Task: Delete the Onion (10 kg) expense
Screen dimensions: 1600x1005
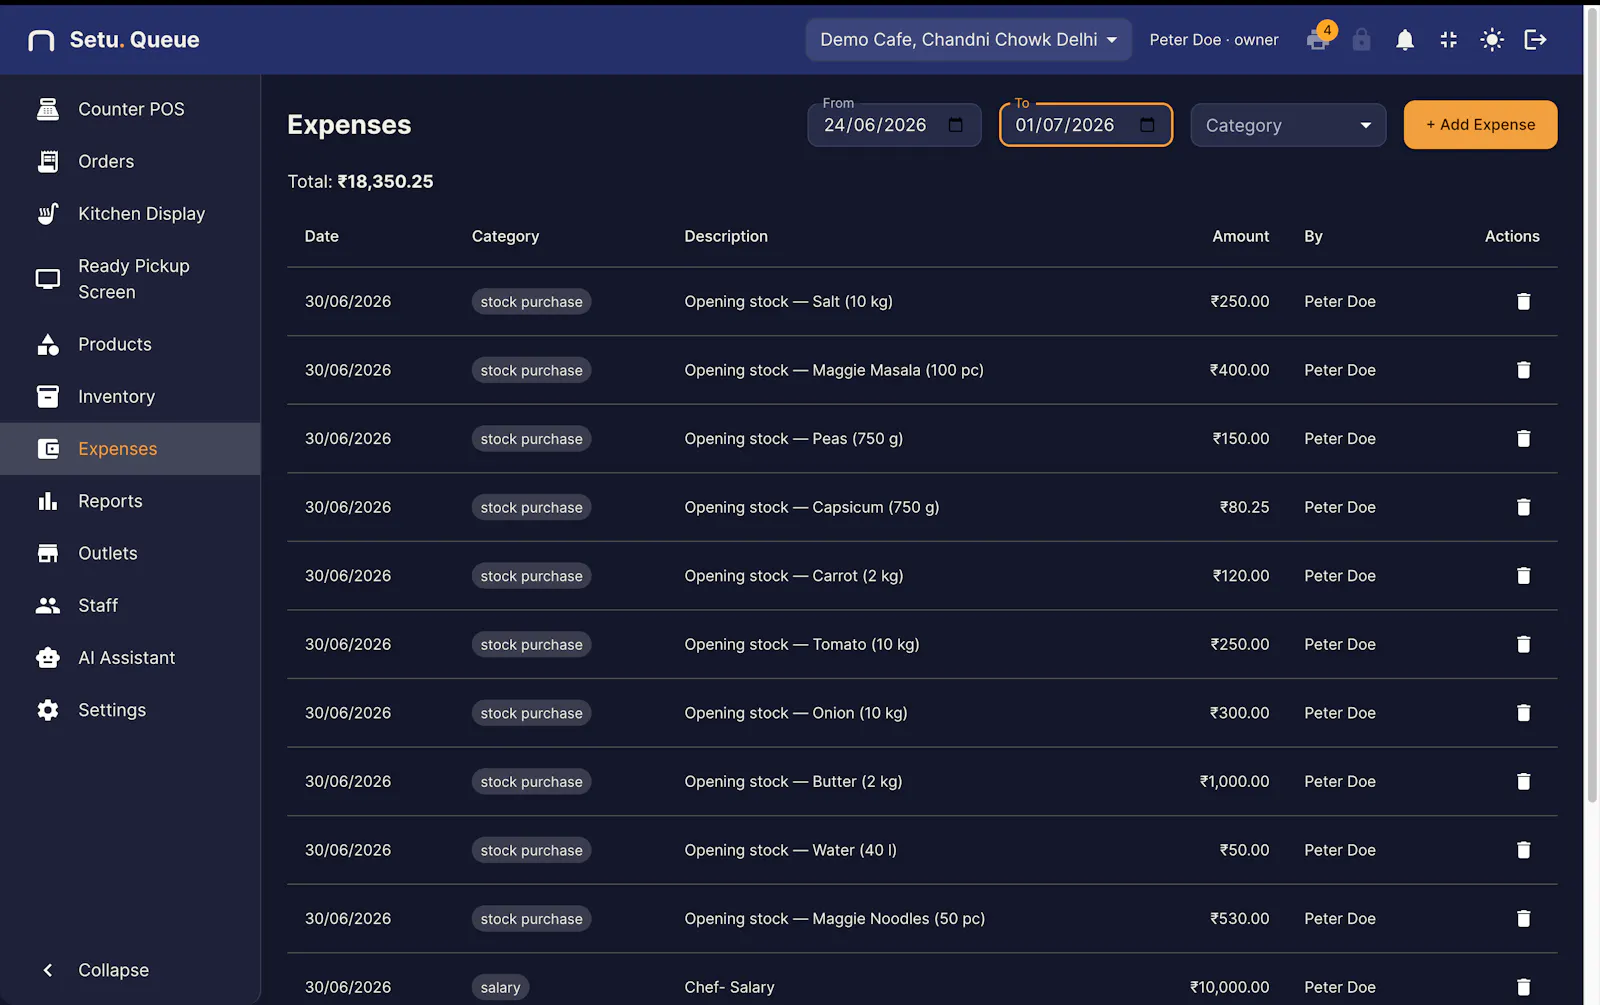Action: [1523, 713]
